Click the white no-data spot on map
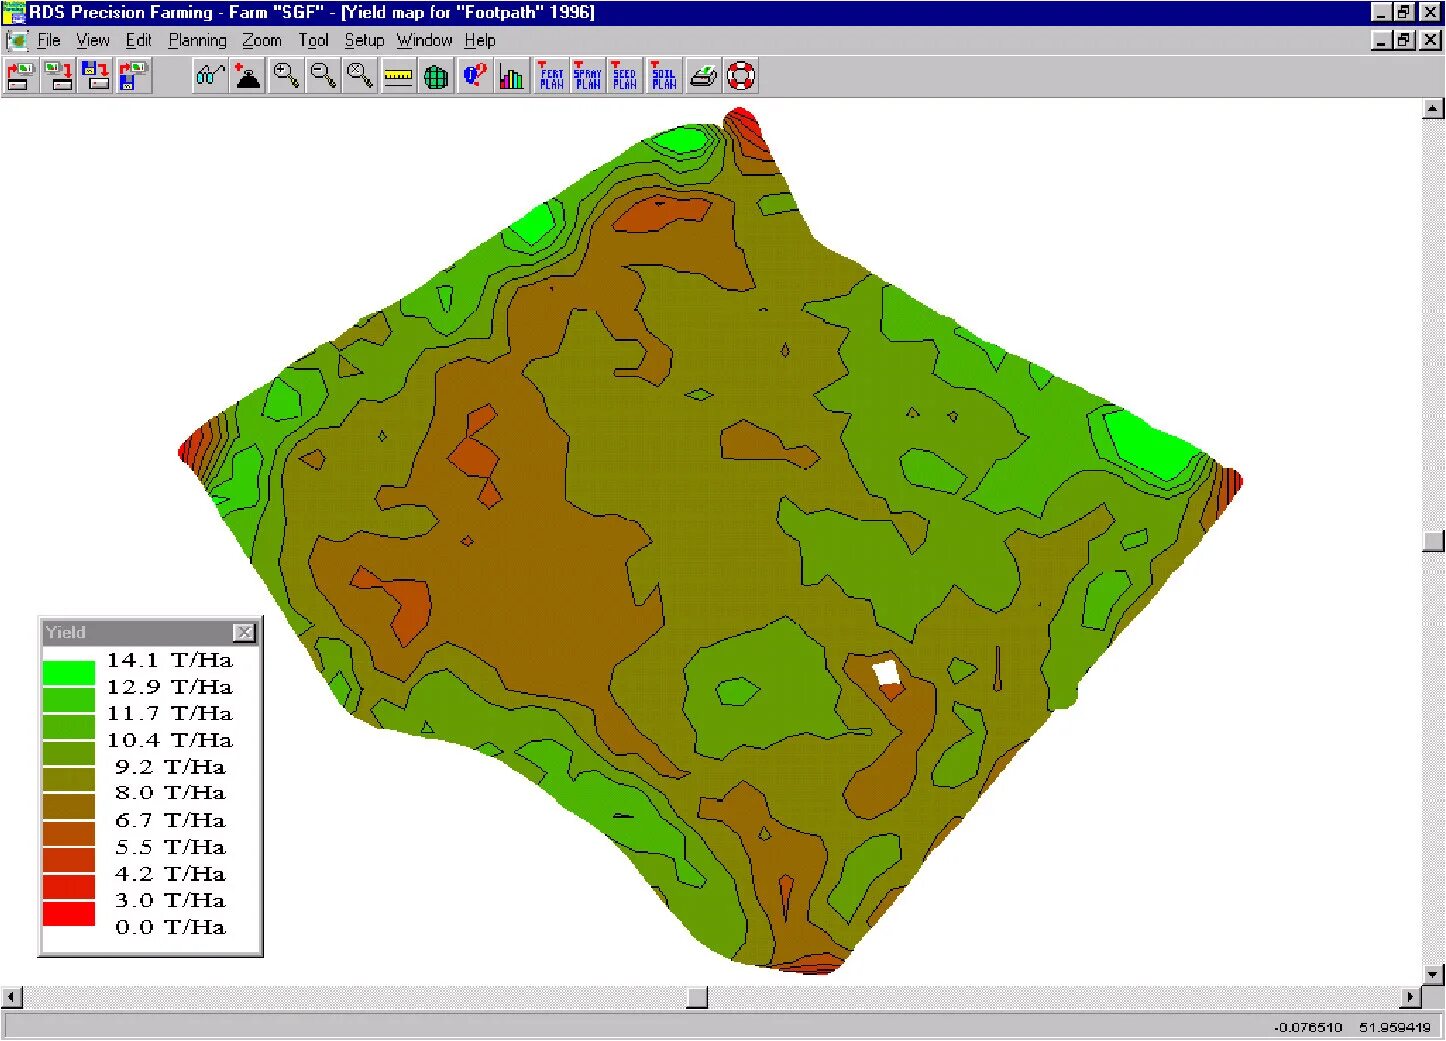This screenshot has height=1041, width=1446. coord(887,672)
